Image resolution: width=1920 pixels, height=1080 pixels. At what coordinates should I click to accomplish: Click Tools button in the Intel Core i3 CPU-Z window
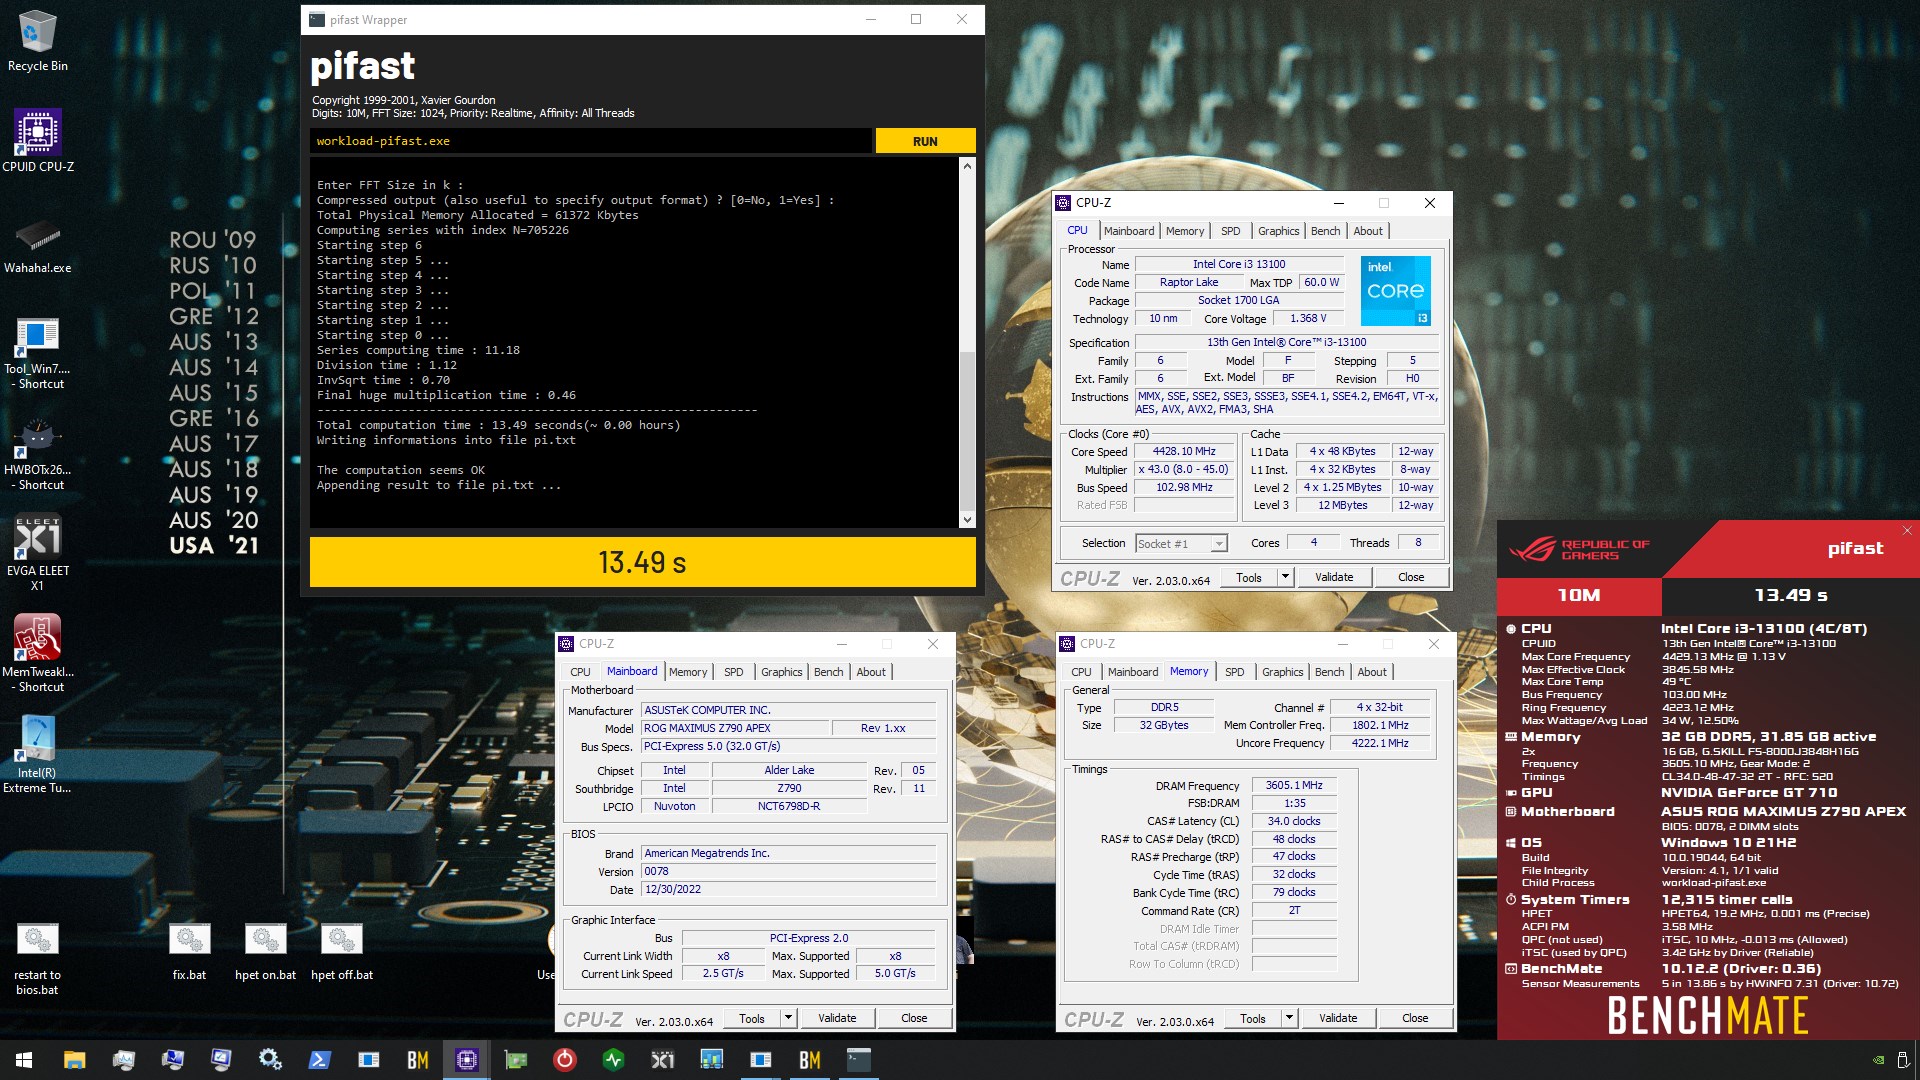pos(1249,577)
